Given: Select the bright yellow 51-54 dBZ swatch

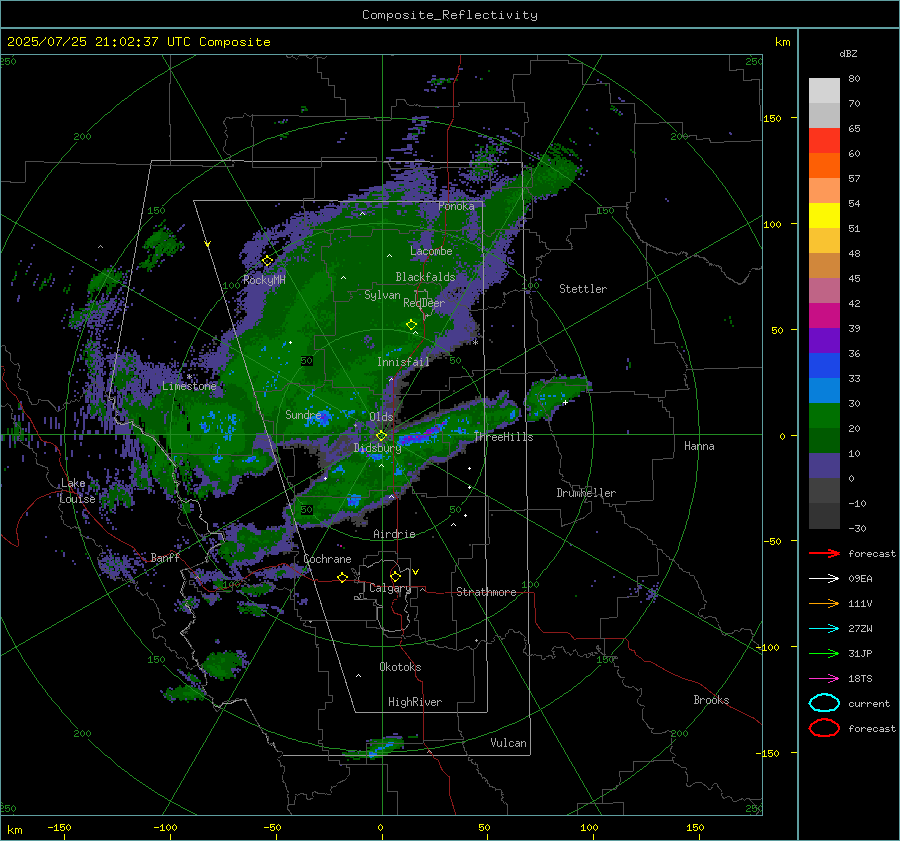Looking at the screenshot, I should coord(824,216).
